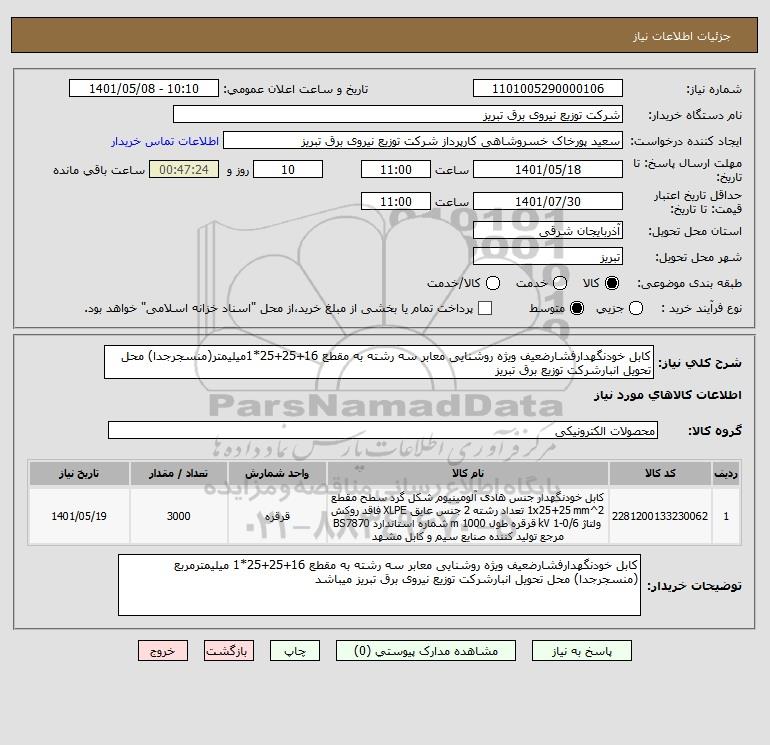Click the طبقه بندی موضوعی label
Image resolution: width=770 pixels, height=745 pixels.
(x=689, y=283)
